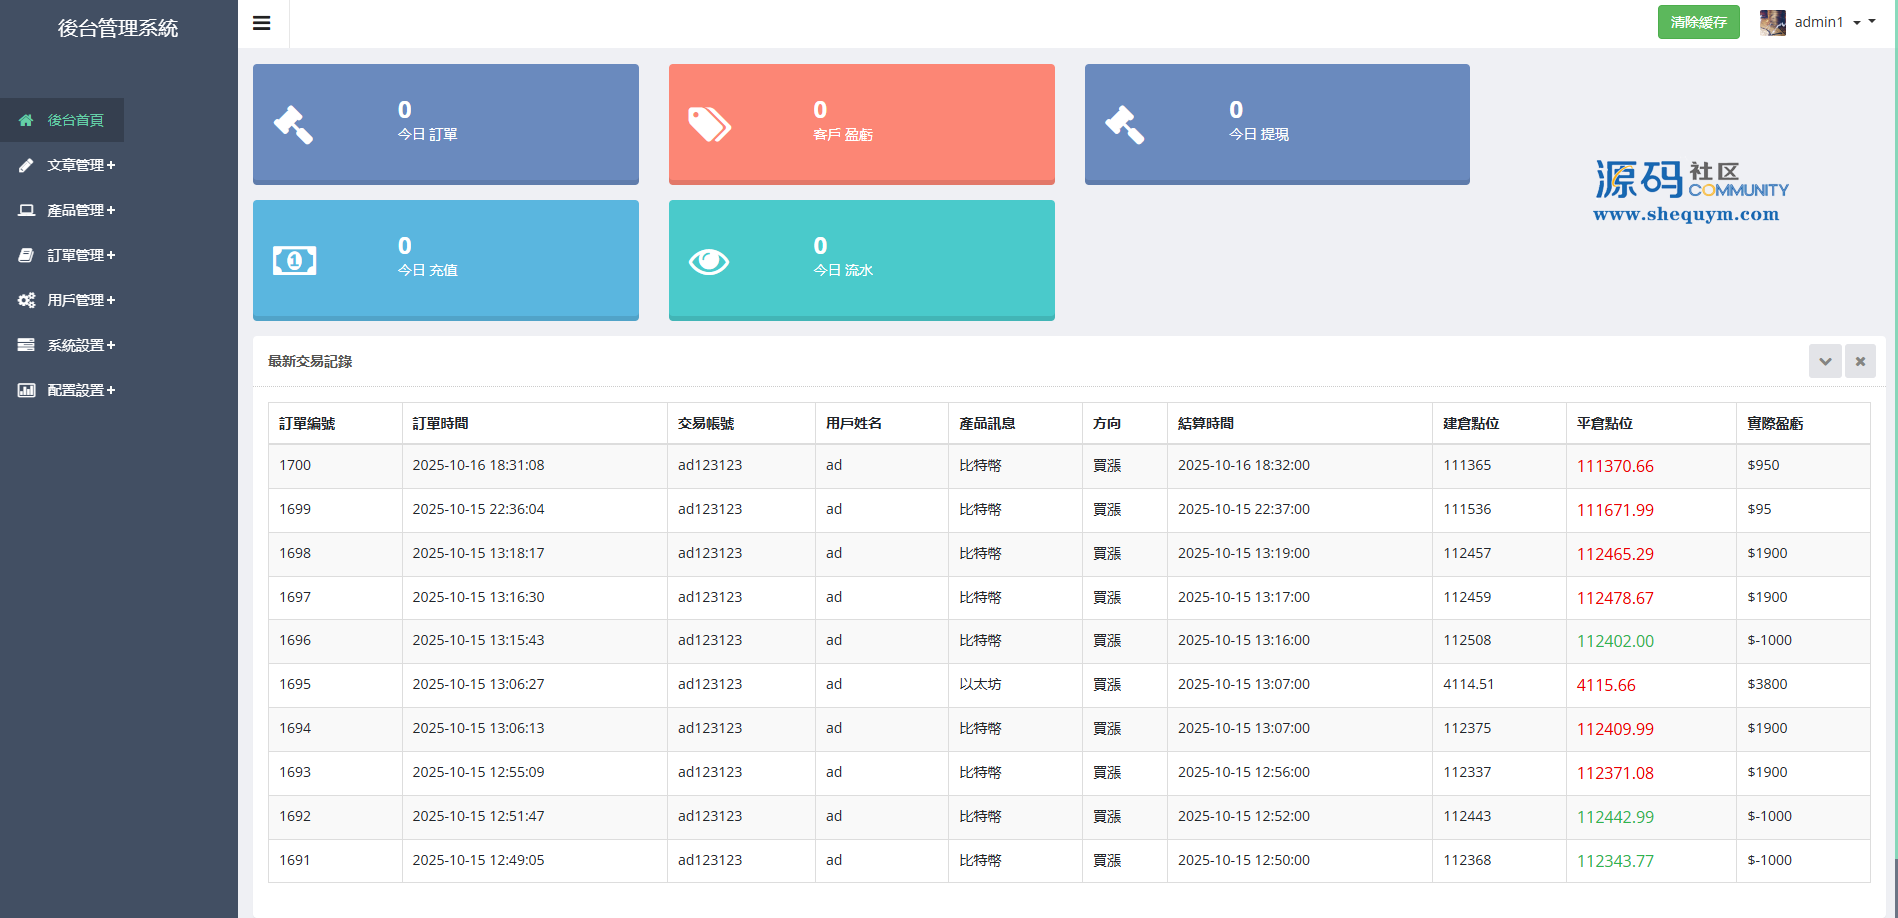The height and width of the screenshot is (918, 1898).
Task: Click the admin1 avatar thumbnail
Action: pos(1773,23)
